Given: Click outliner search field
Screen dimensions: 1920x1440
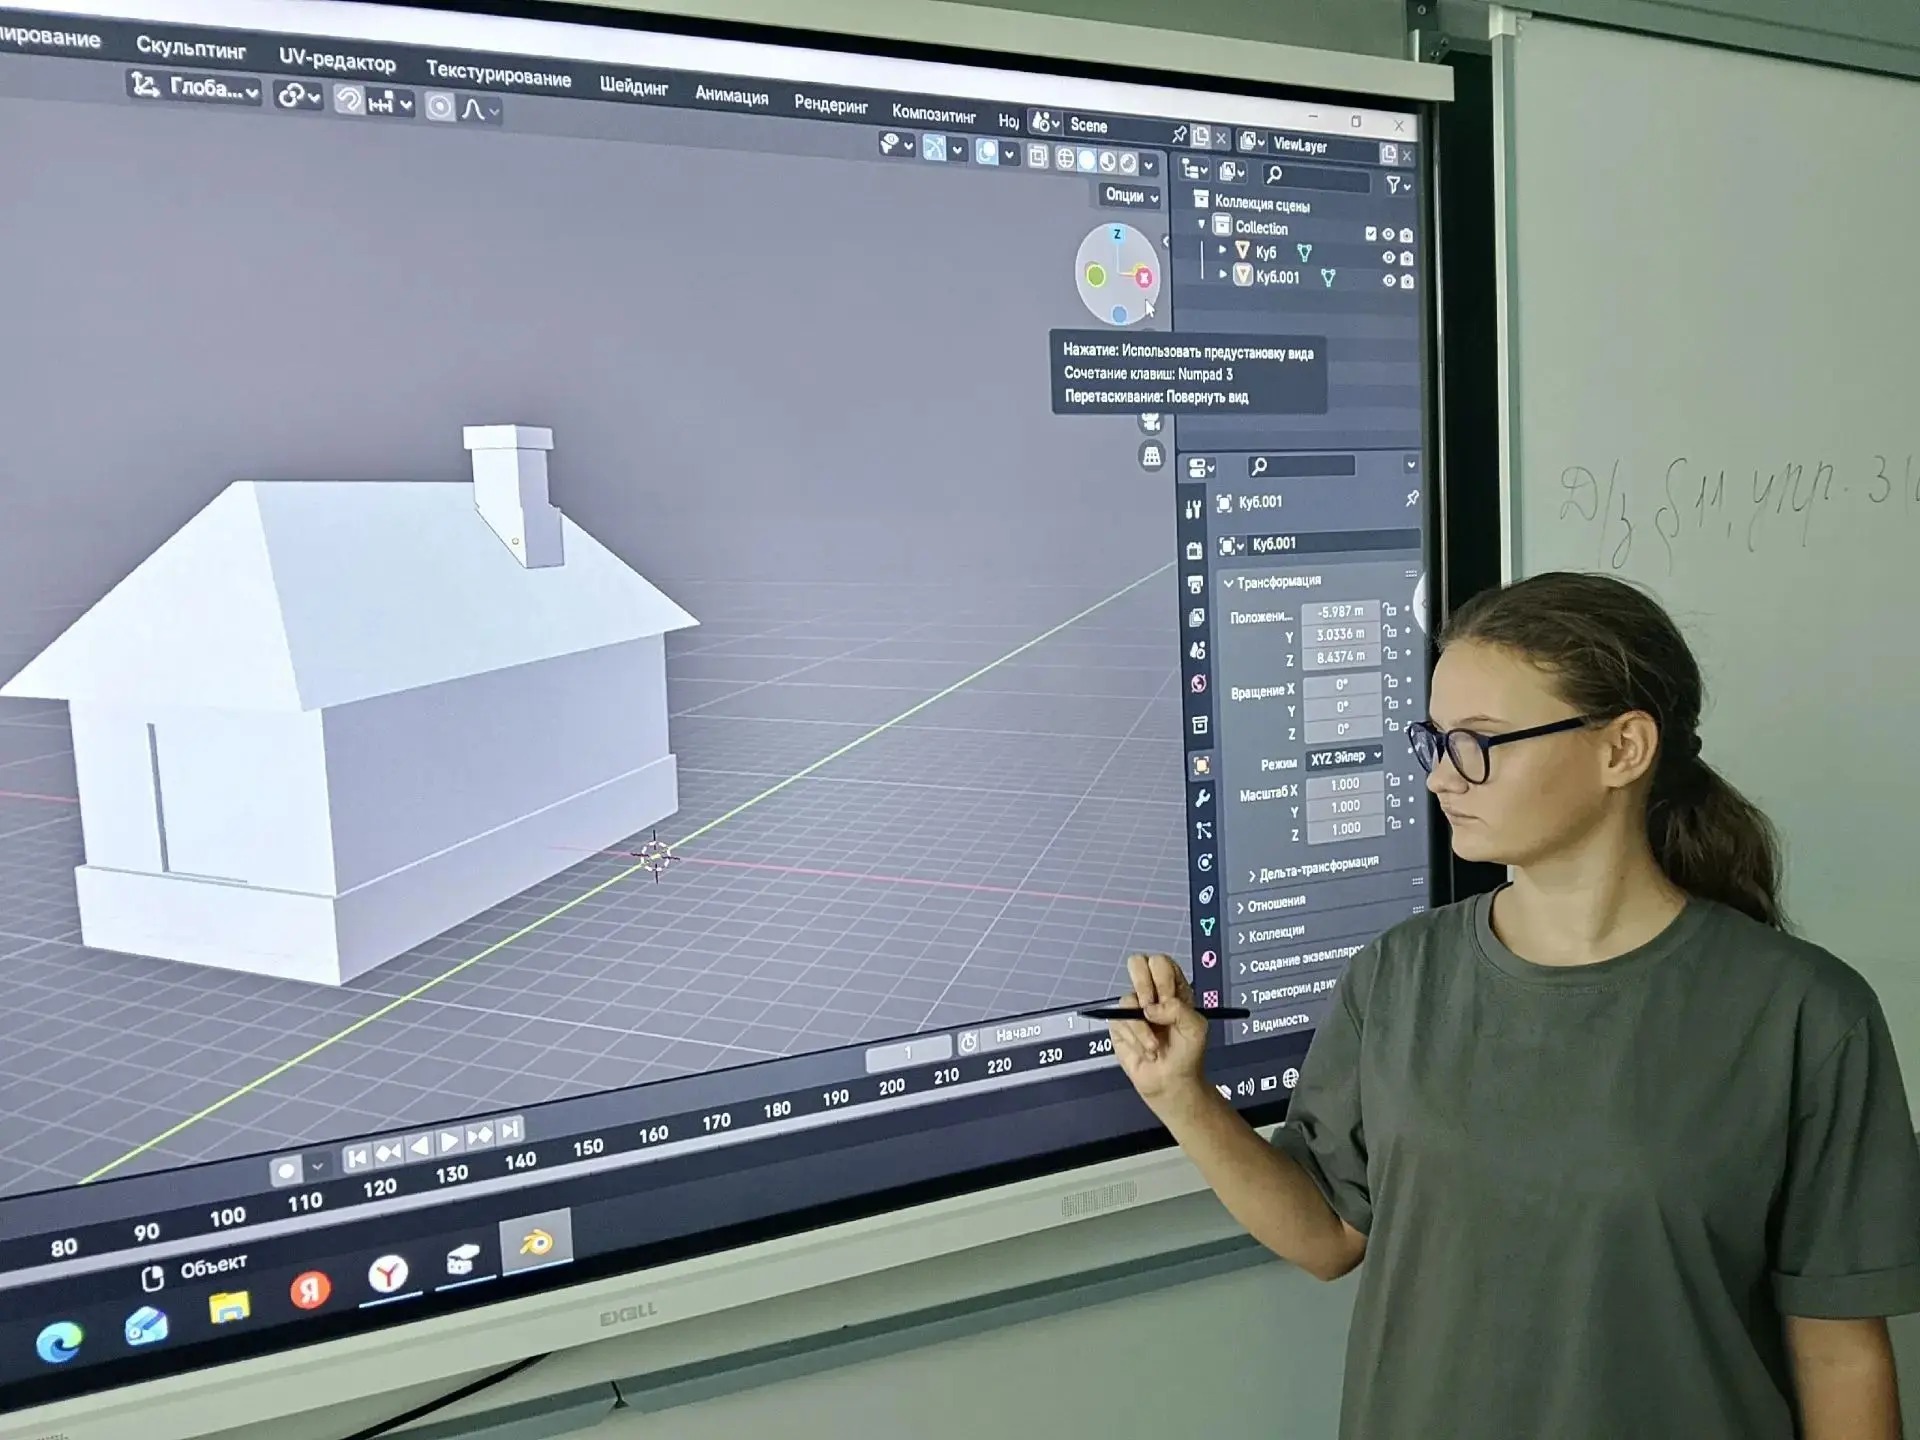Looking at the screenshot, I should click(1315, 176).
